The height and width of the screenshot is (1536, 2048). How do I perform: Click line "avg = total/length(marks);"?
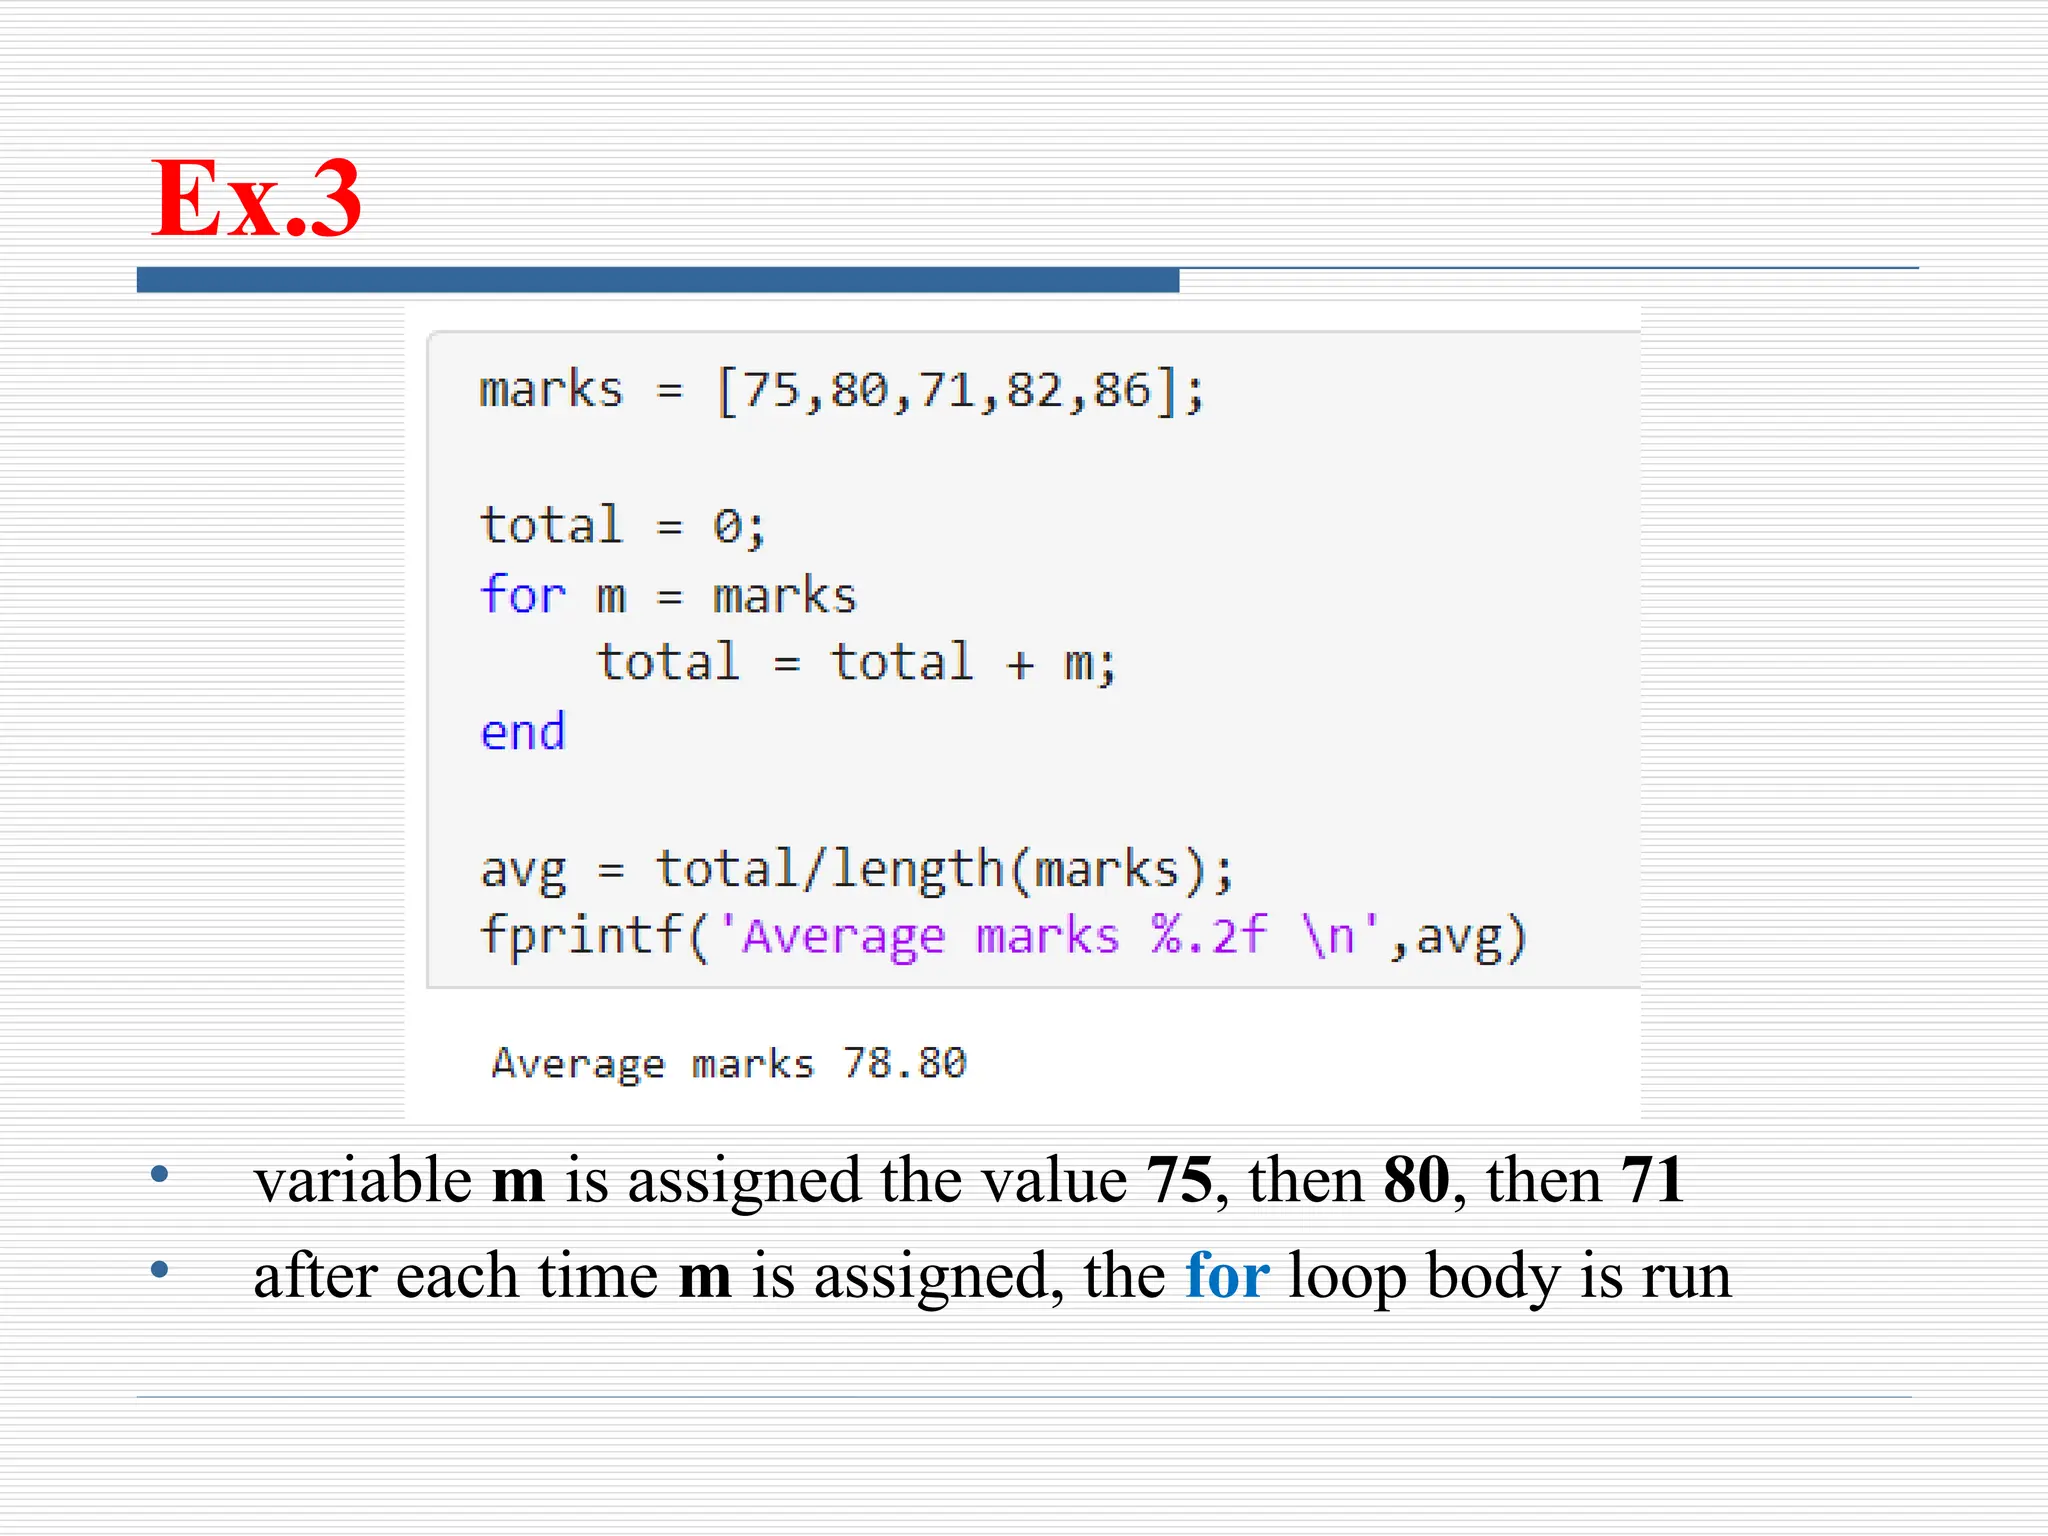coord(857,869)
